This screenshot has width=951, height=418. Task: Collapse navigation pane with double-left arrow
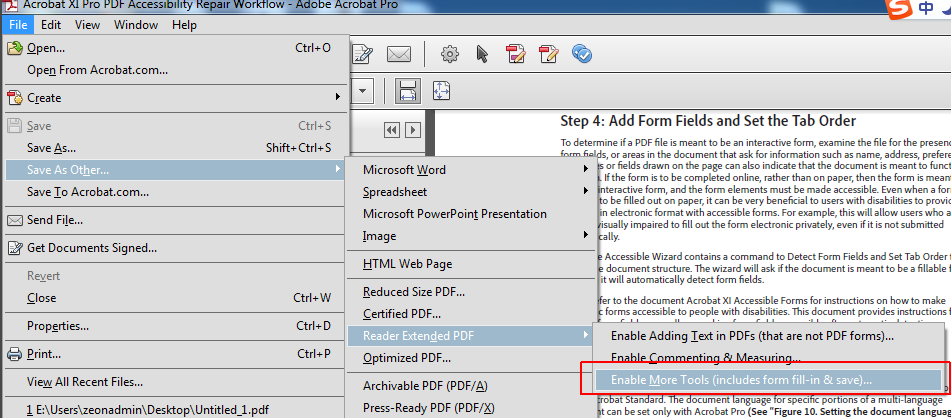click(x=392, y=130)
